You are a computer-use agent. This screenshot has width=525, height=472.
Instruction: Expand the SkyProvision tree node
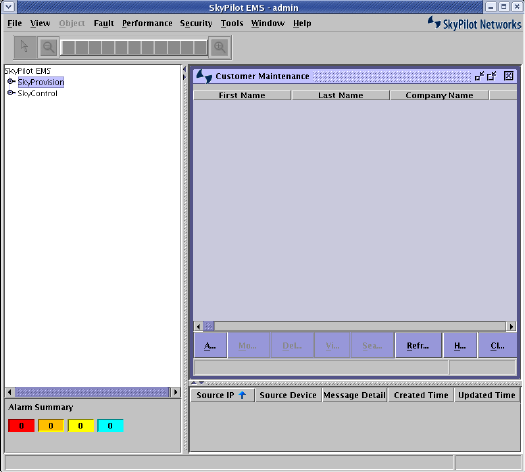[11, 81]
